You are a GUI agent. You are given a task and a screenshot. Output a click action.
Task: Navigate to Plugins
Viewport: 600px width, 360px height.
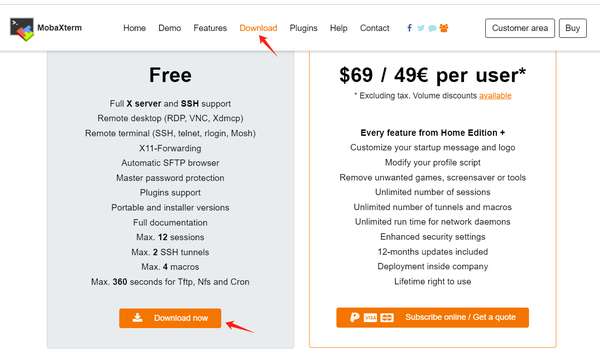pyautogui.click(x=303, y=28)
